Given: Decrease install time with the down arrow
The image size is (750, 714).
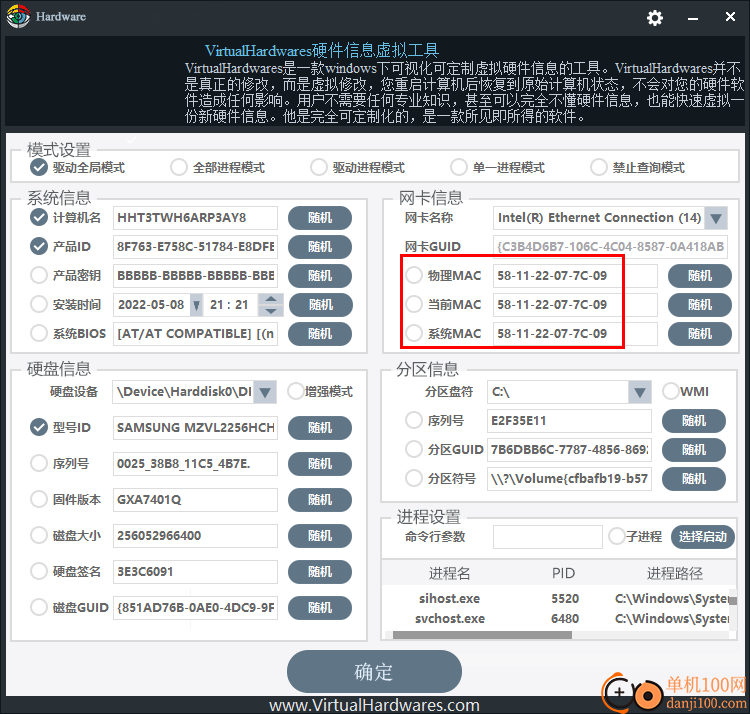Looking at the screenshot, I should tap(271, 311).
